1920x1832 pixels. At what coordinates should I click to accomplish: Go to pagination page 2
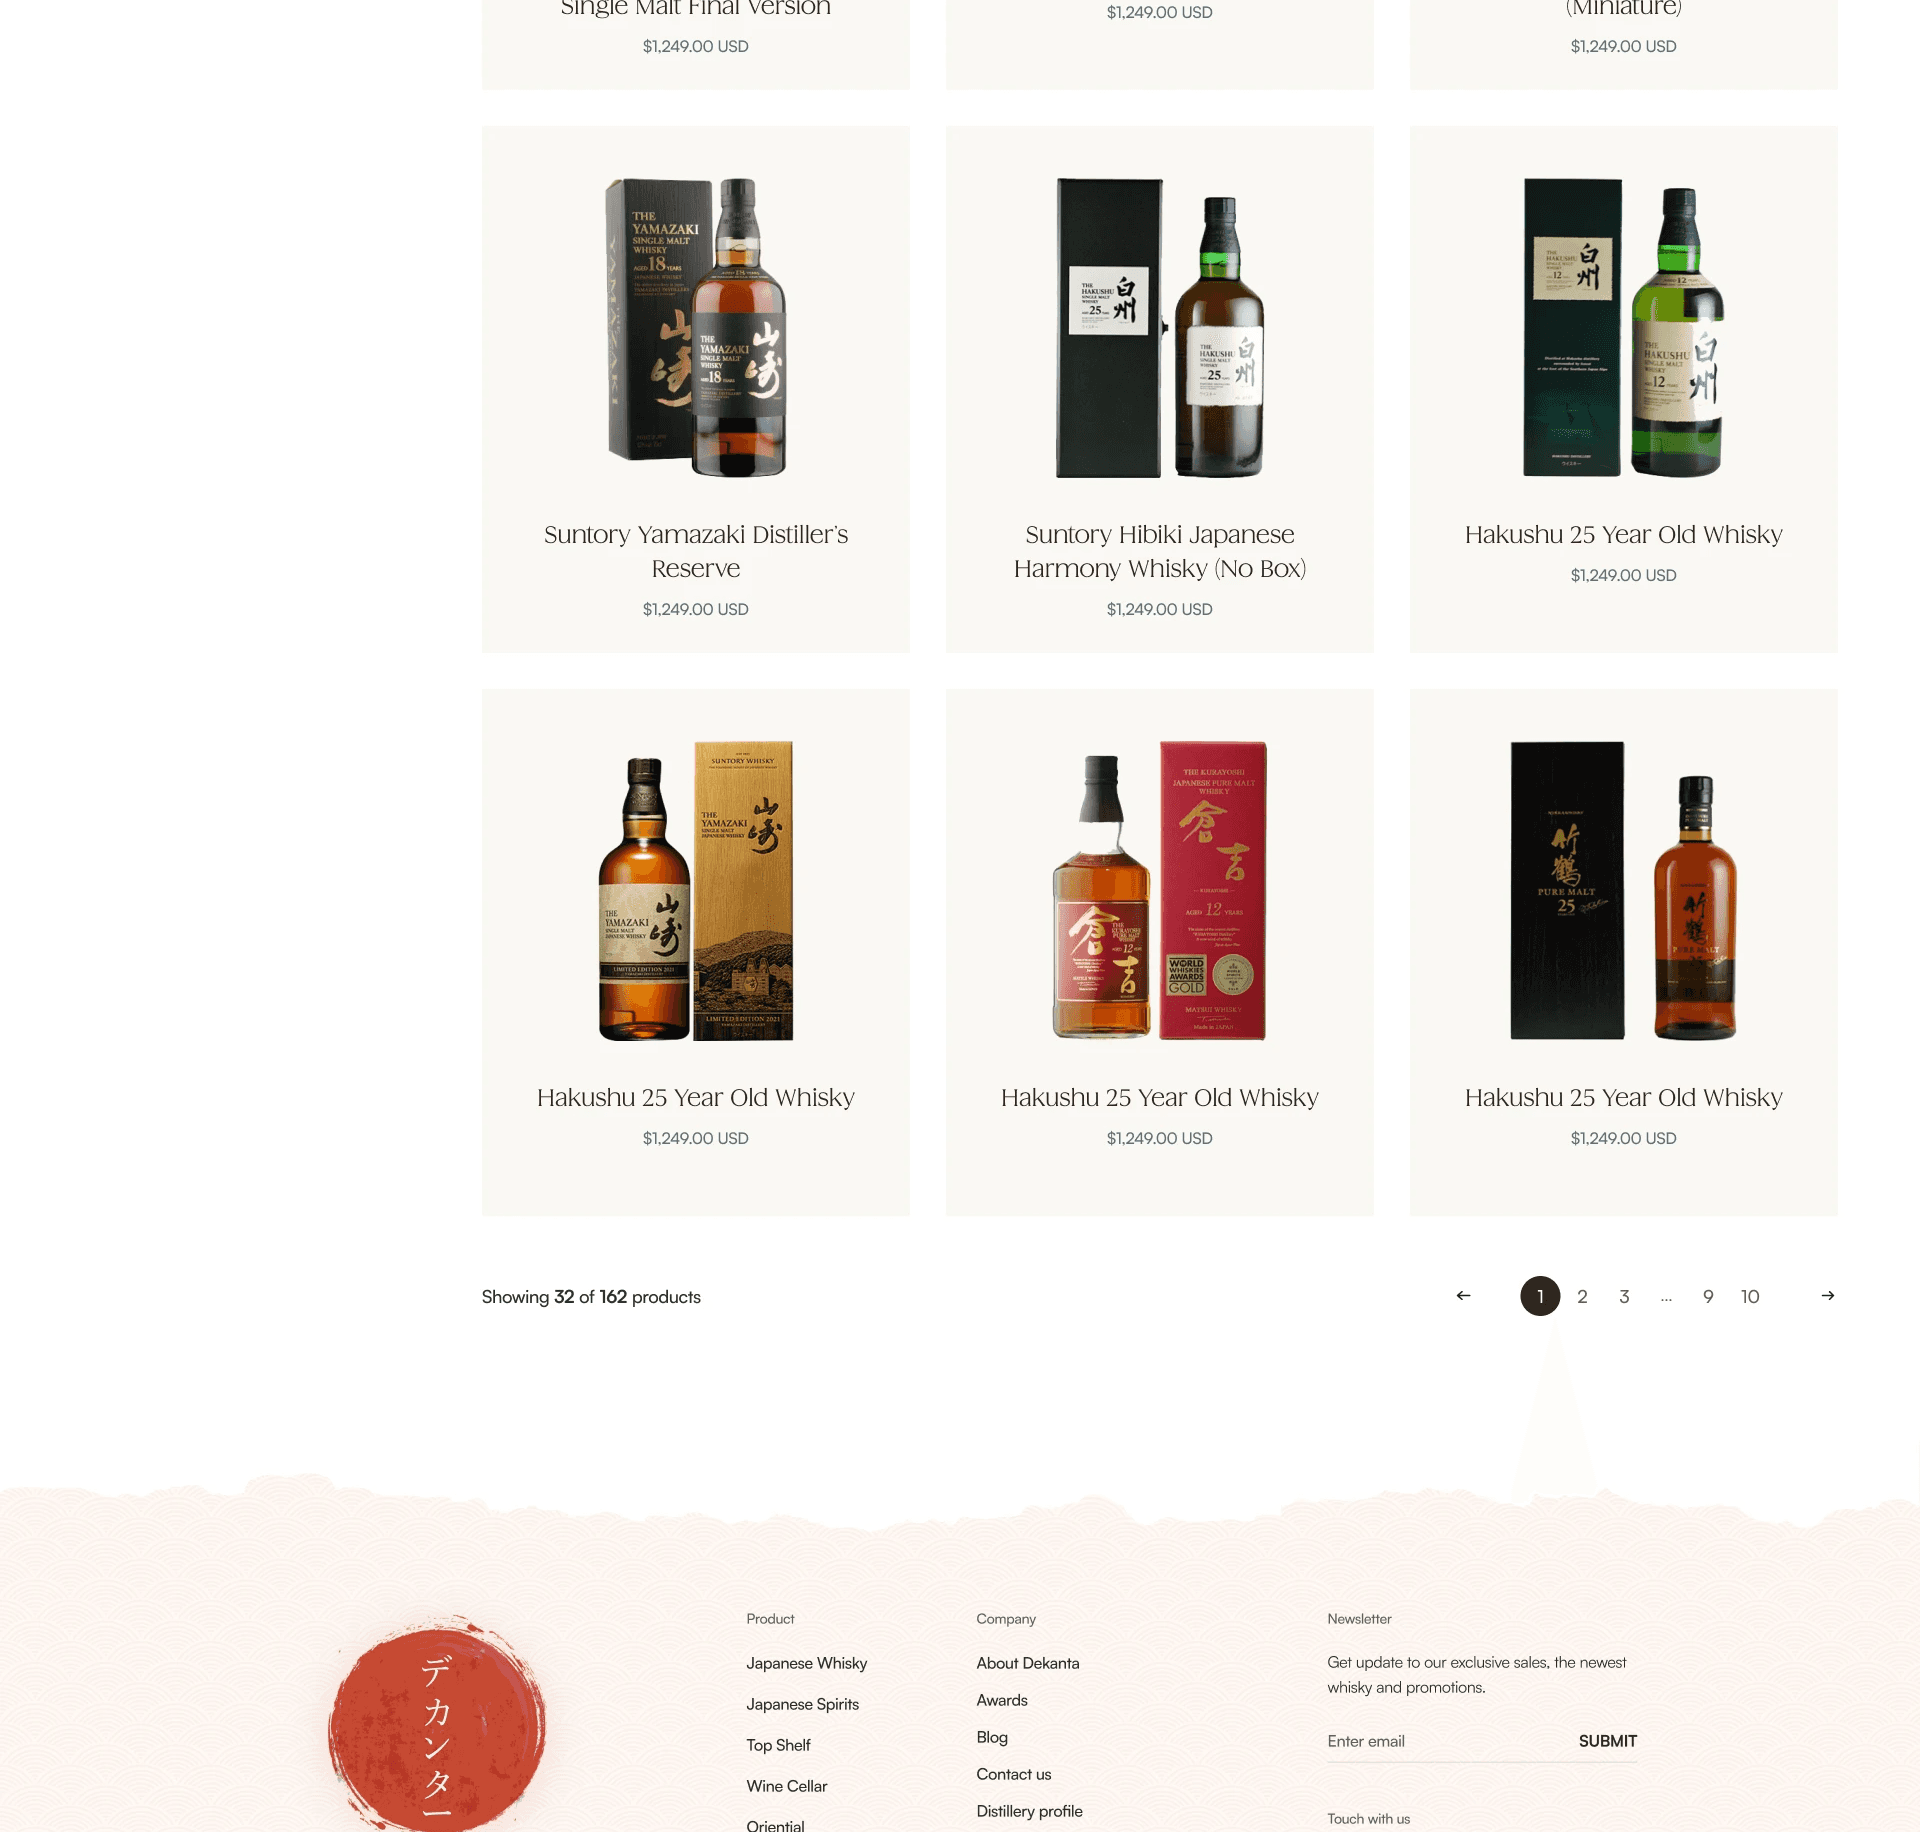1582,1296
